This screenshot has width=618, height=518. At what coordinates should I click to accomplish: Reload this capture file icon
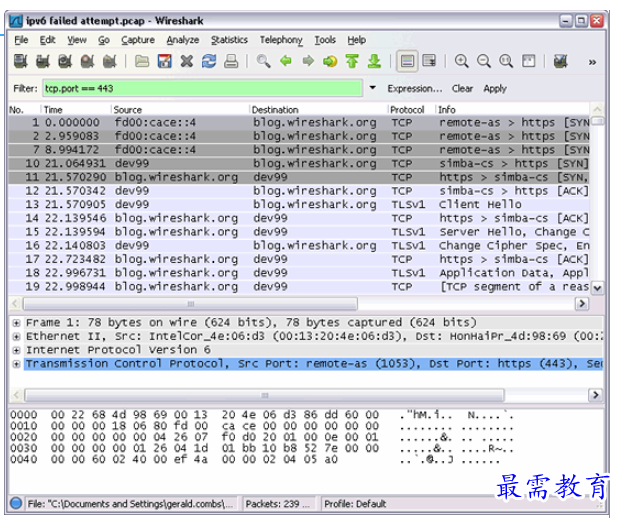(x=209, y=61)
